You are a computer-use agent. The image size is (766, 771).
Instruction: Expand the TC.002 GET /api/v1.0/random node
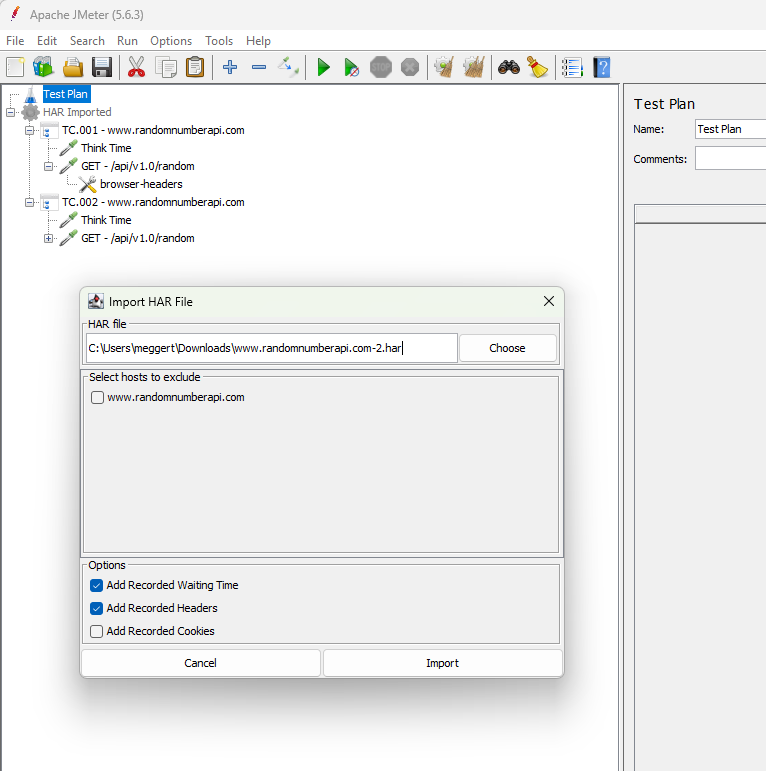click(49, 238)
